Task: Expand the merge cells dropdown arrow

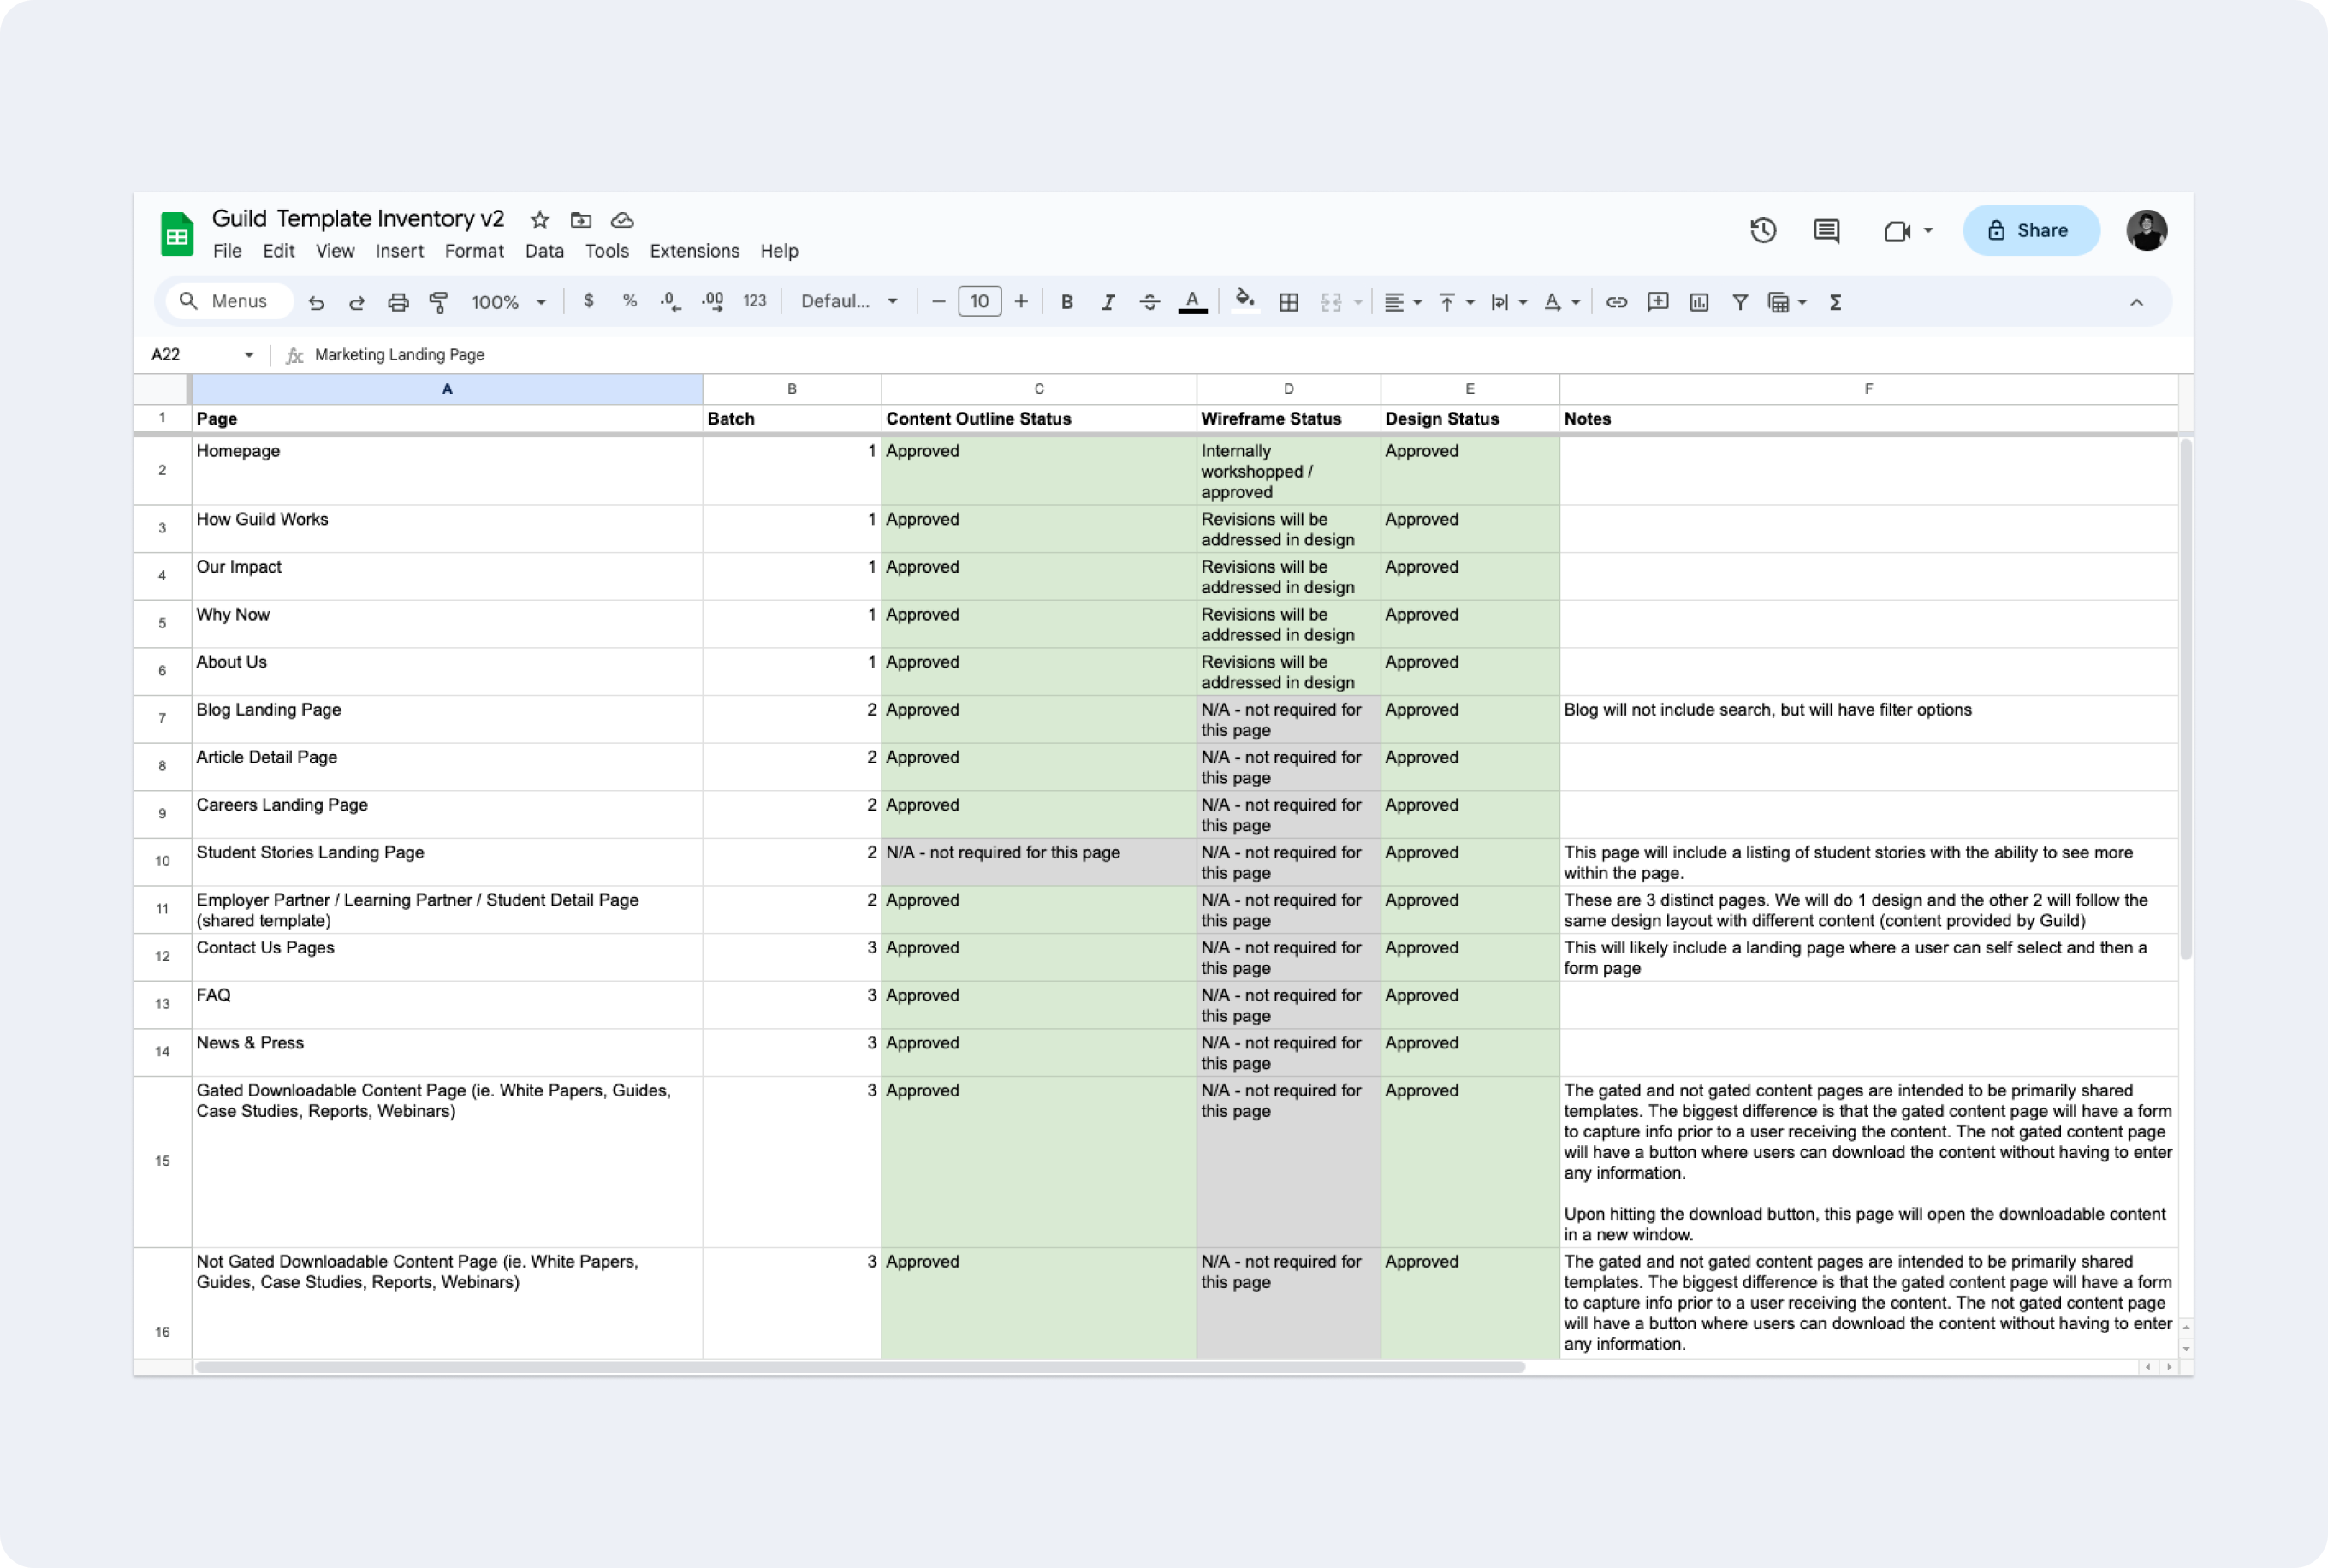Action: click(1358, 302)
